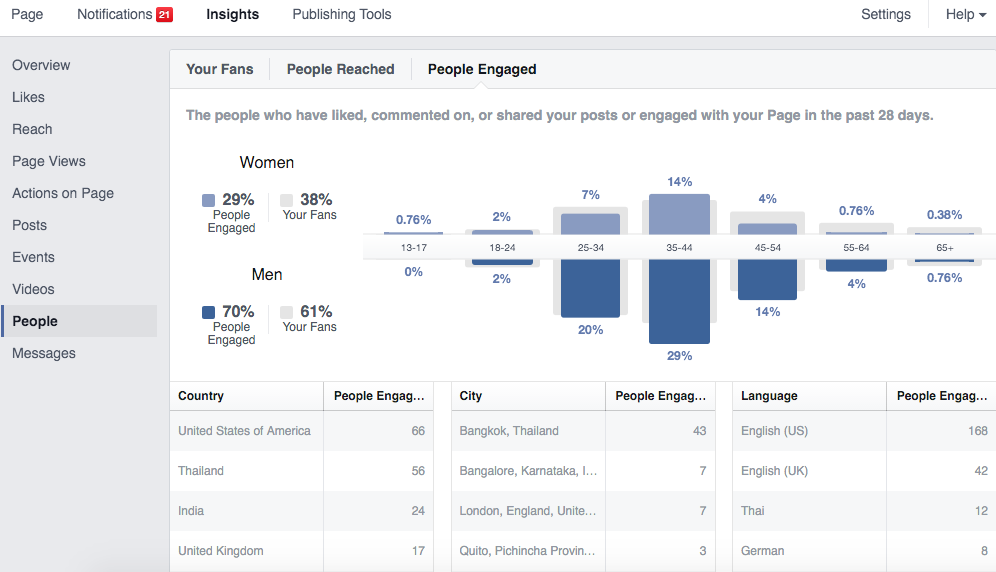This screenshot has width=996, height=572.
Task: Click the Men Your Fans gray swatch
Action: pos(288,312)
